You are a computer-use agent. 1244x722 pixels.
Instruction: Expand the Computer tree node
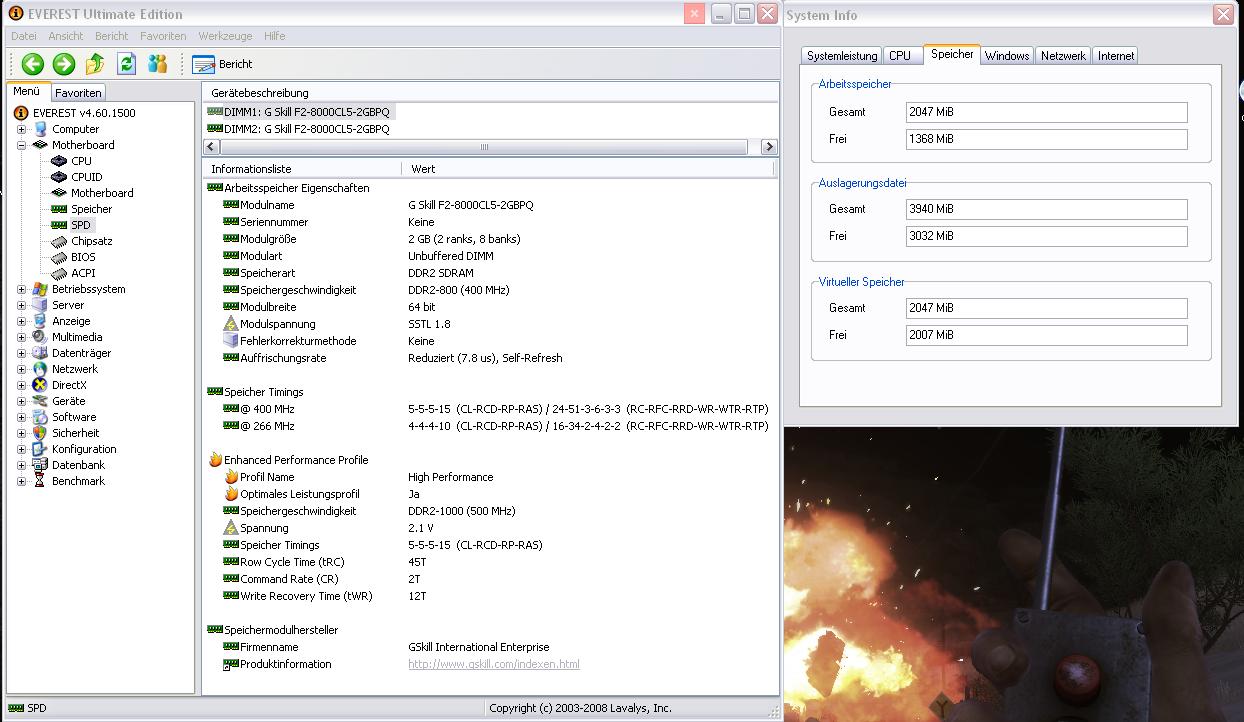click(x=22, y=129)
